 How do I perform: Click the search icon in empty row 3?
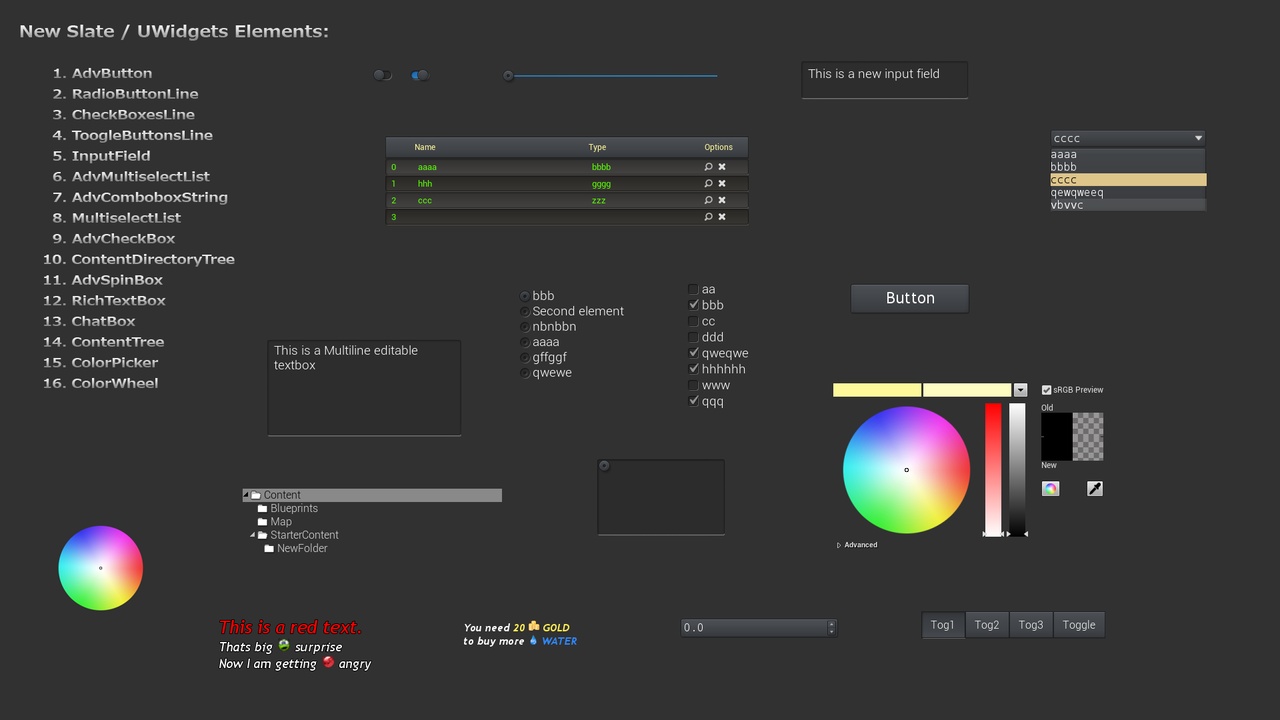(x=708, y=217)
